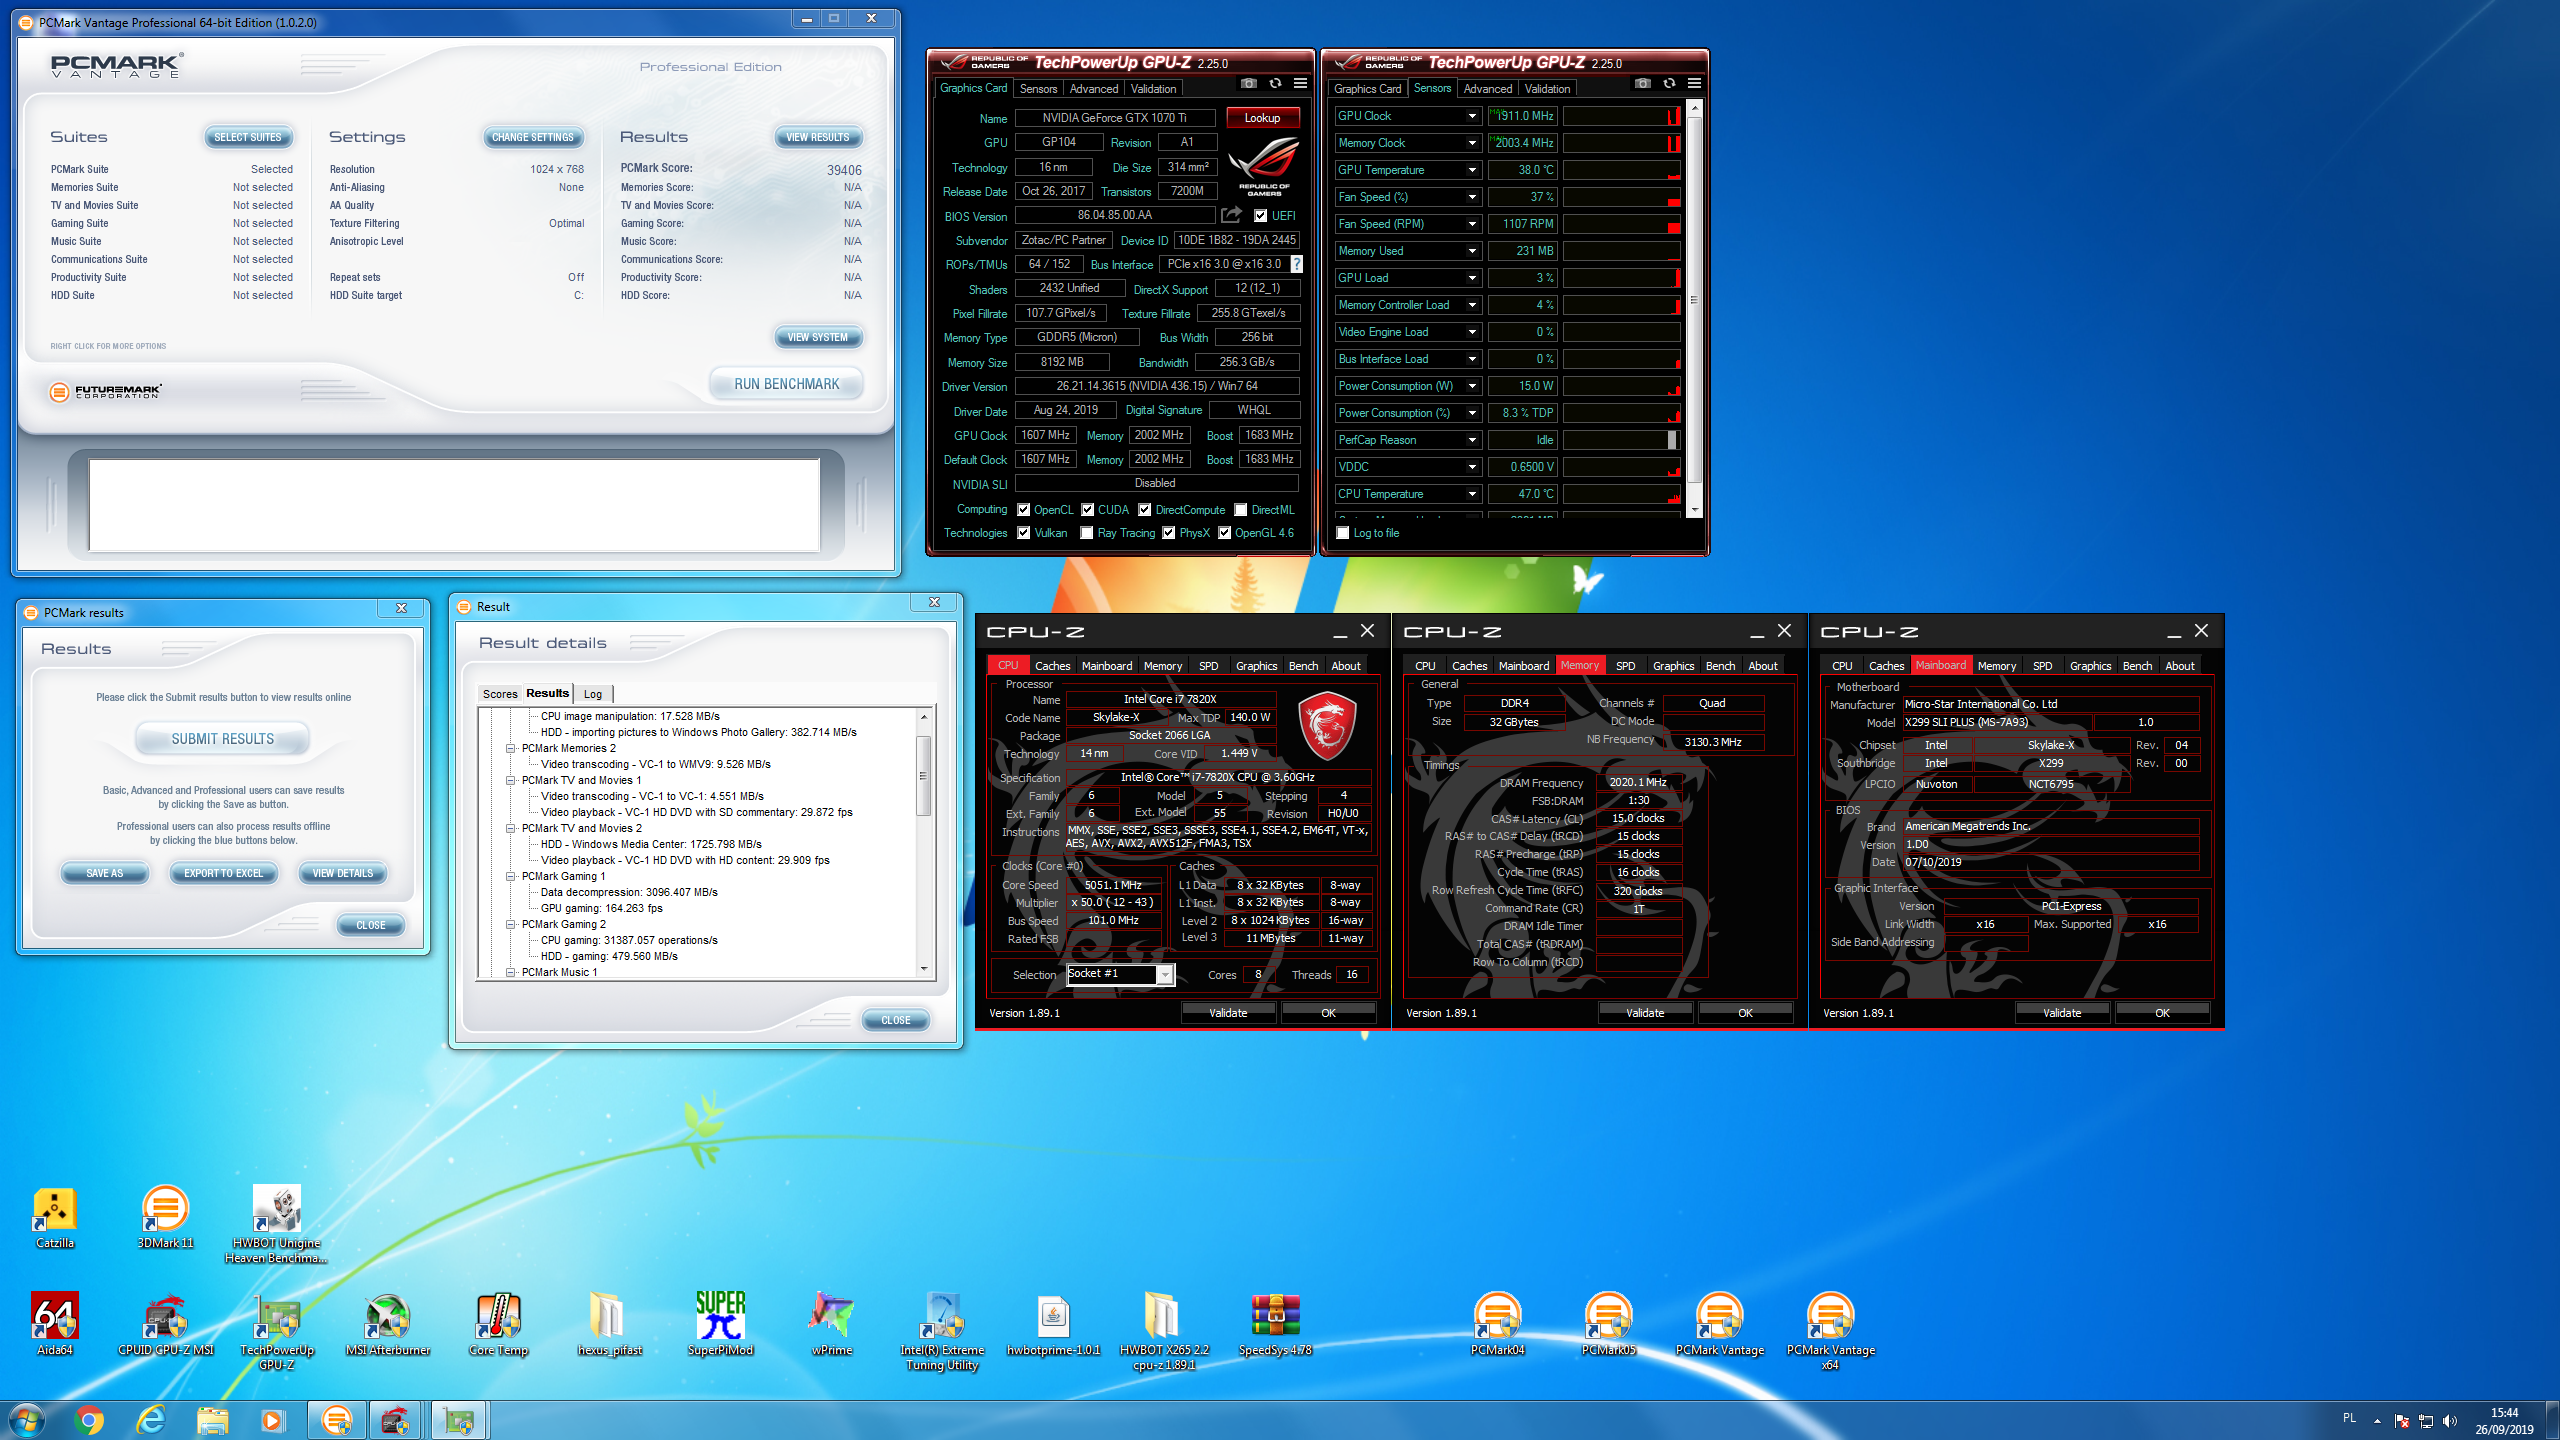Screen dimensions: 2560x1440
Task: Click the refresh icon in left GPU-Z window
Action: coord(1275,84)
